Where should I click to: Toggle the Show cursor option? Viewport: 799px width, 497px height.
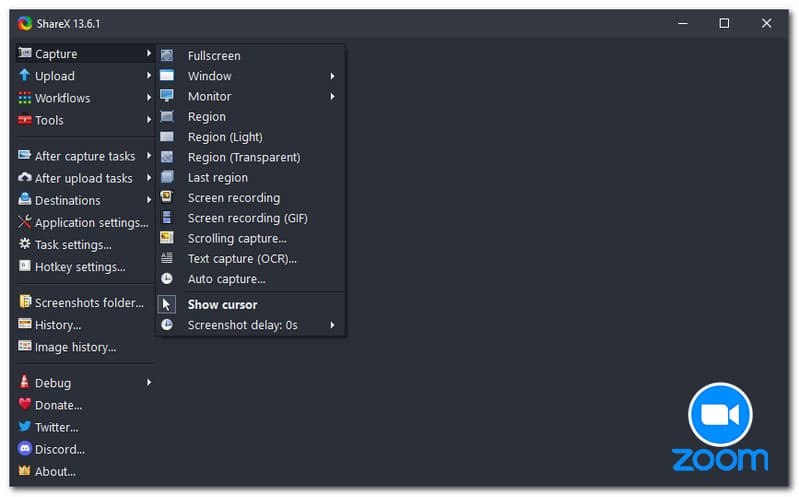(x=222, y=305)
